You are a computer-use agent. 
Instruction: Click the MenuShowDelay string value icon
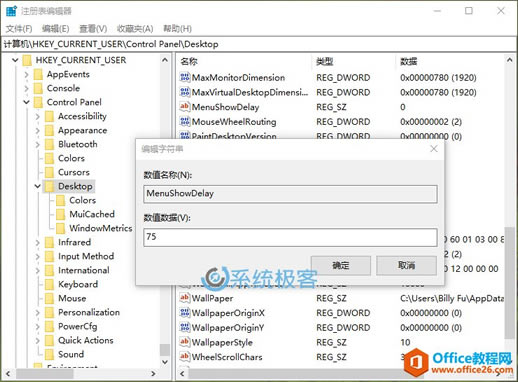click(185, 107)
